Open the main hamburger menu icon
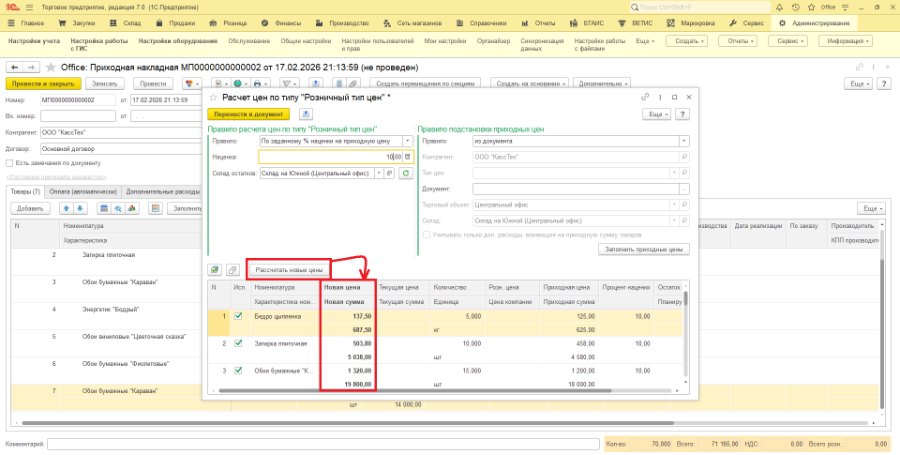Viewport: 900px width, 455px height. click(x=29, y=7)
